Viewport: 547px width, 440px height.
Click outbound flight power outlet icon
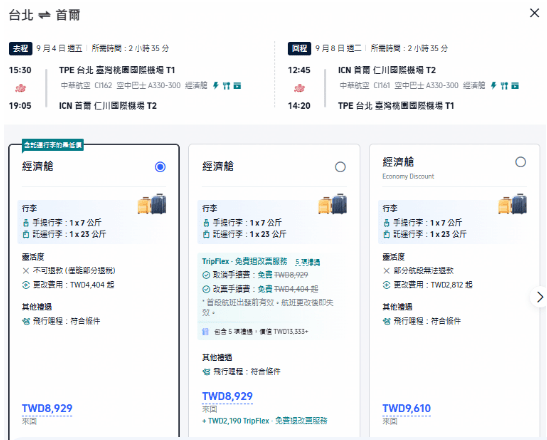(x=216, y=85)
